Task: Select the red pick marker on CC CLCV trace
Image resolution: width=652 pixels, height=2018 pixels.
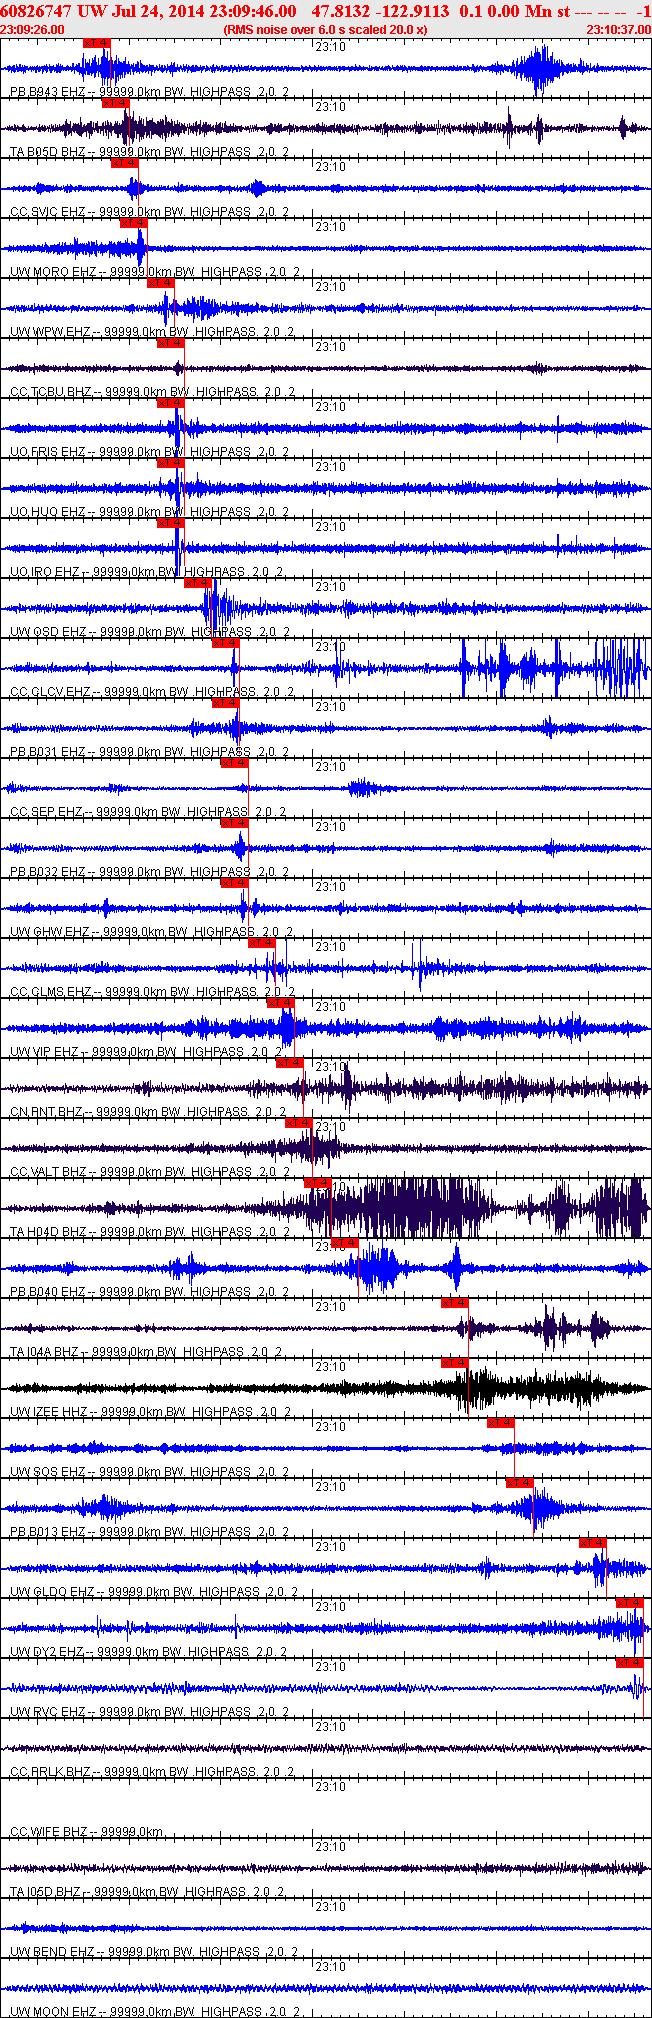Action: (x=226, y=643)
